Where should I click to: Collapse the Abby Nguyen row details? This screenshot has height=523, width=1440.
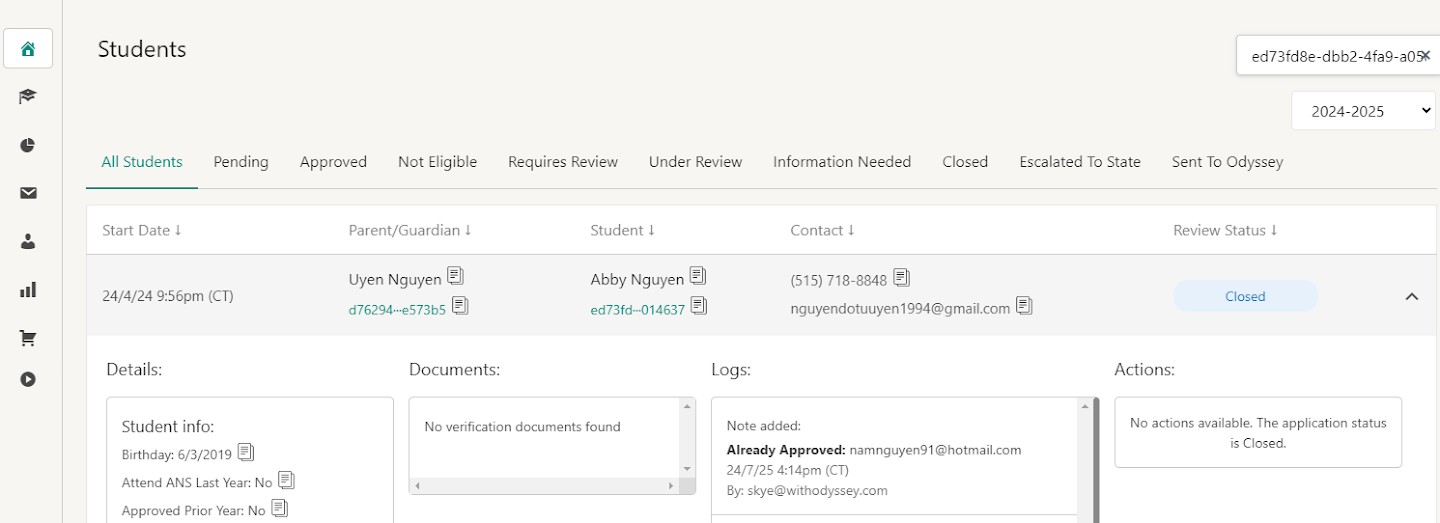pyautogui.click(x=1412, y=296)
